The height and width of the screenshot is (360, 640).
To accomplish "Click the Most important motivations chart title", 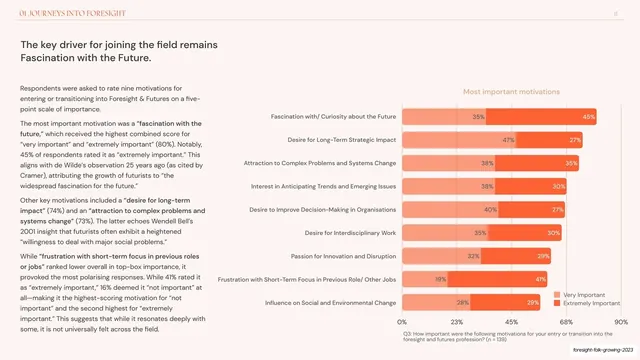I will pyautogui.click(x=511, y=92).
